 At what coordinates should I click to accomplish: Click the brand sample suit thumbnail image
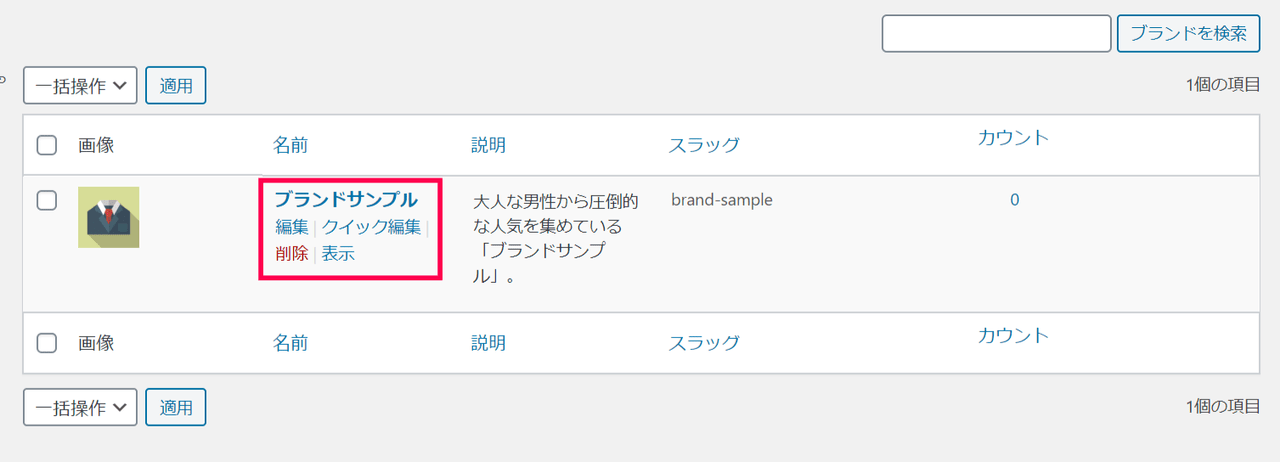109,217
